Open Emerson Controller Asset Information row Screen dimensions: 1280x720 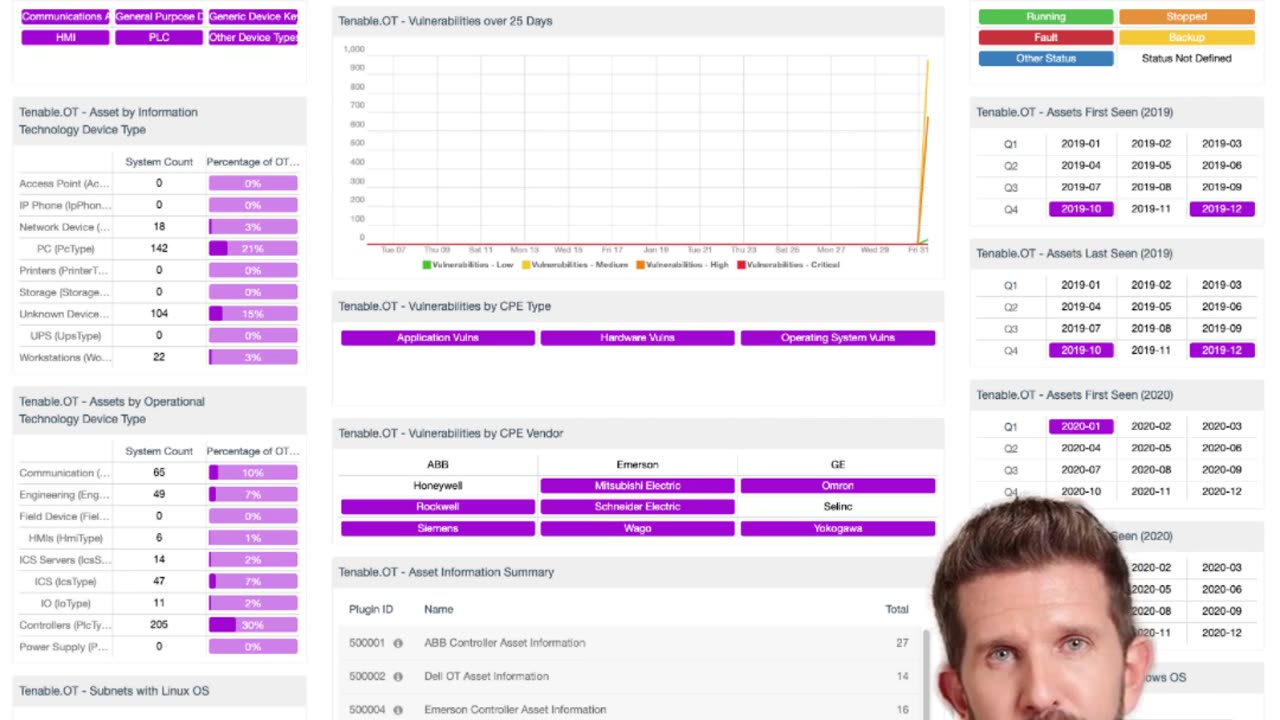pyautogui.click(x=628, y=708)
